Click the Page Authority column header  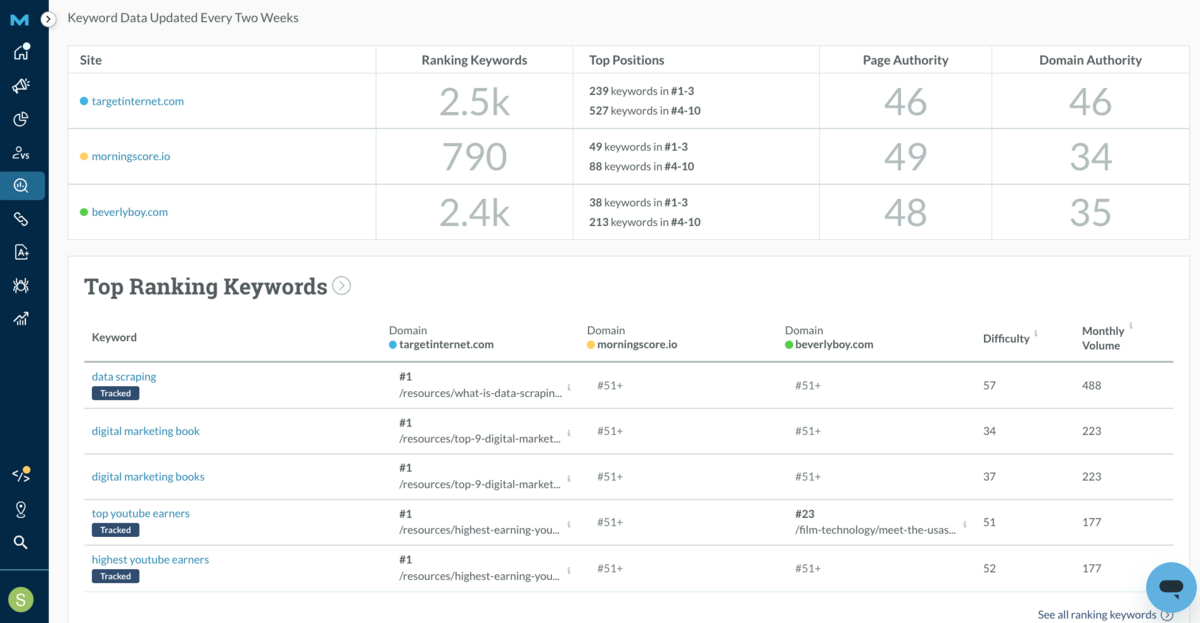[x=906, y=60]
